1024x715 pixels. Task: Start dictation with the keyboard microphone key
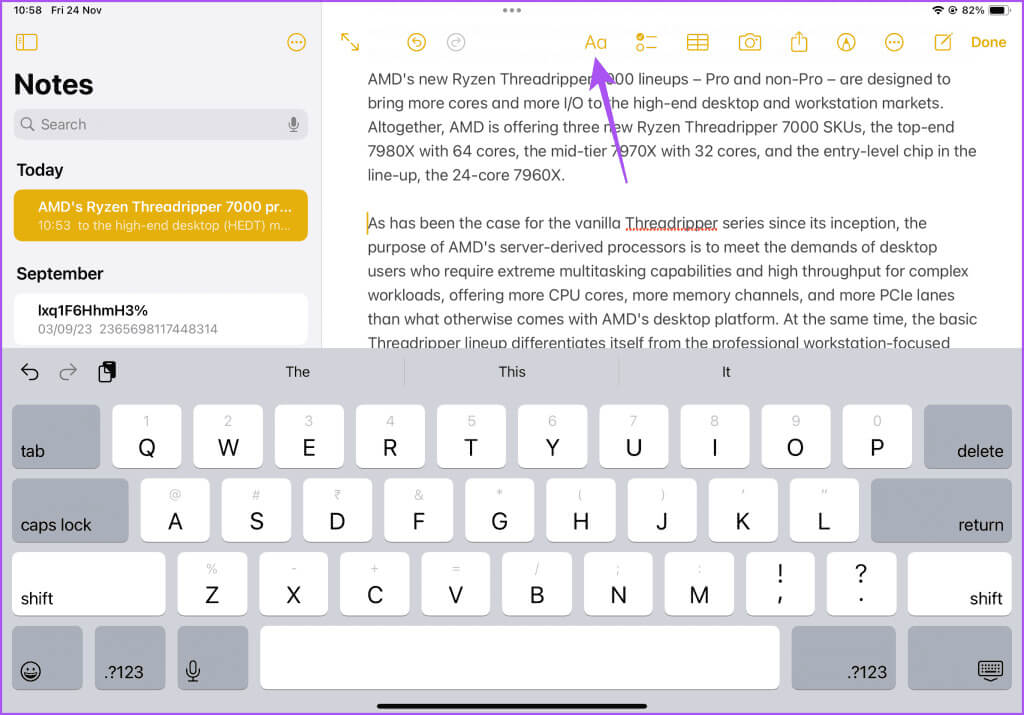tap(213, 658)
